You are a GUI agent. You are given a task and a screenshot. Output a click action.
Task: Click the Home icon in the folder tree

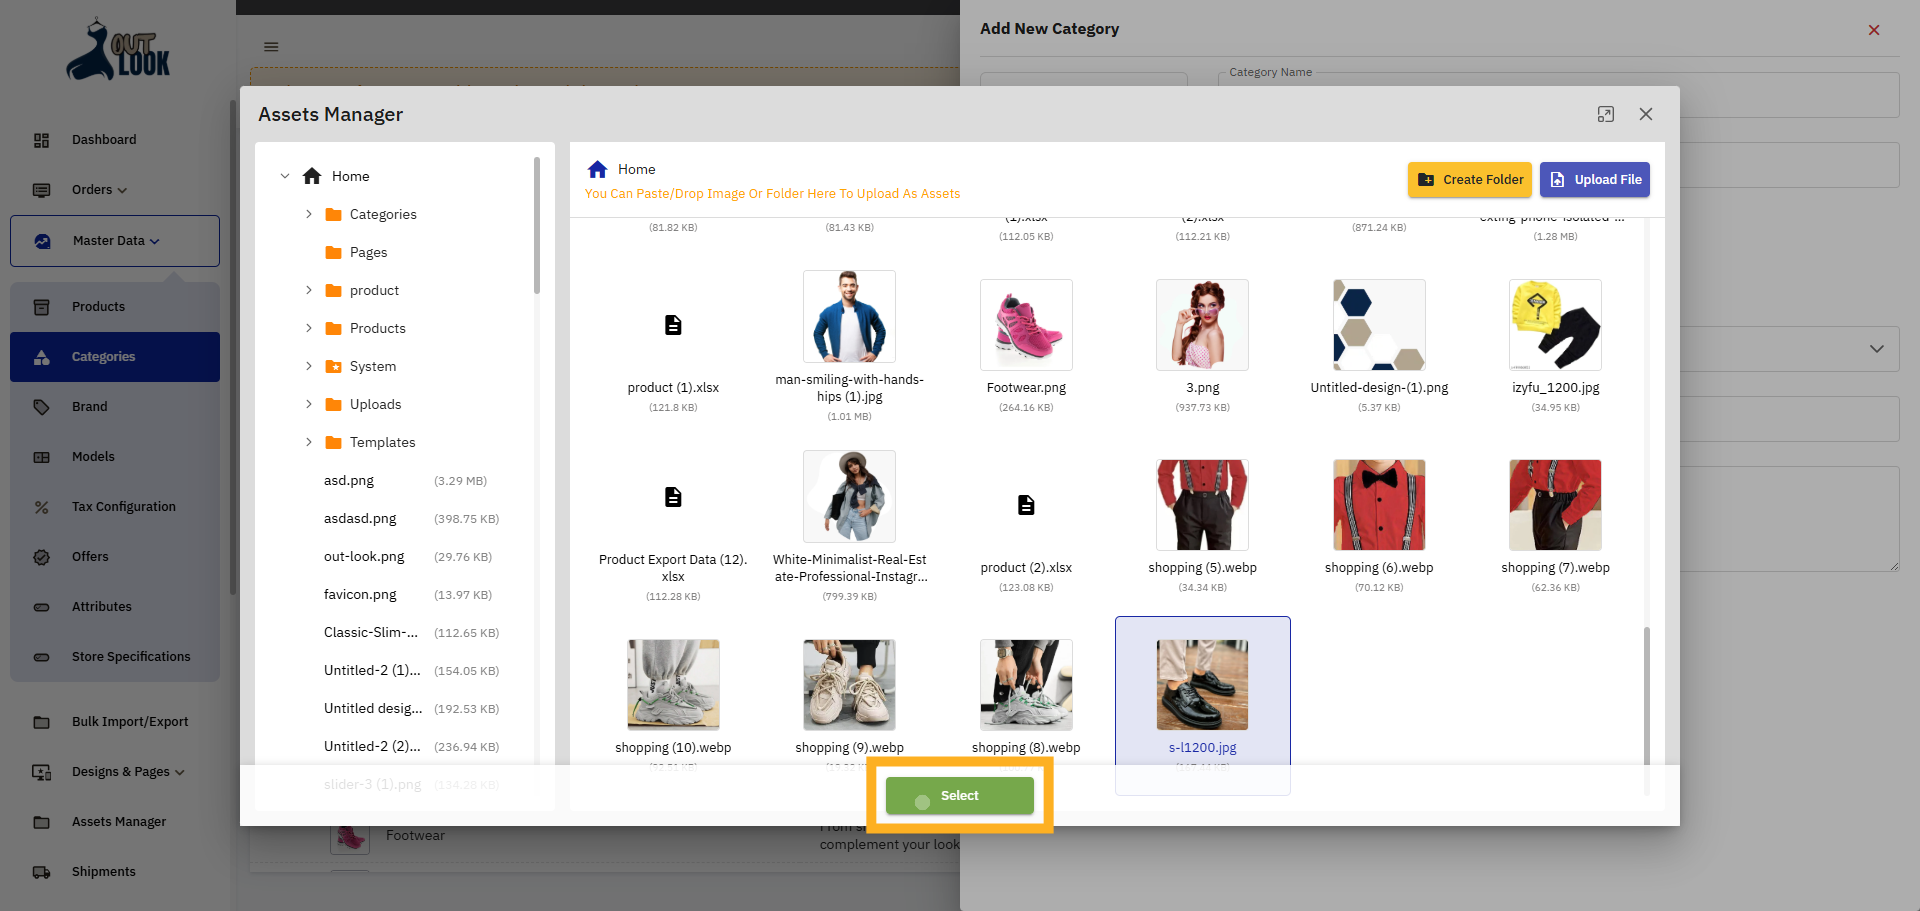(312, 176)
